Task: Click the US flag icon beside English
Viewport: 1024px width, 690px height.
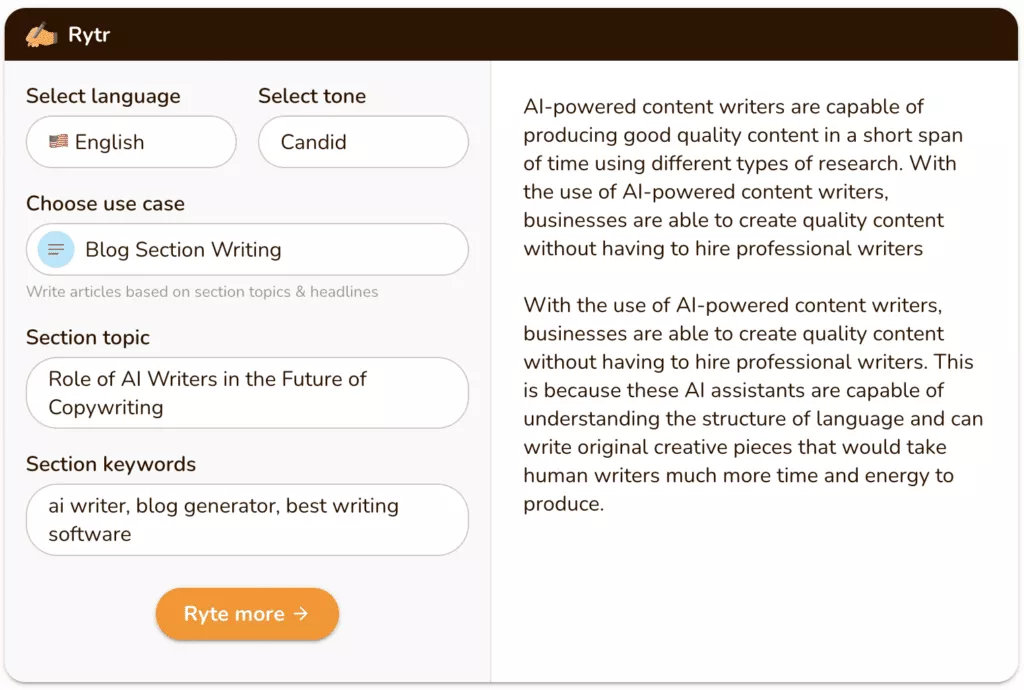Action: (58, 142)
